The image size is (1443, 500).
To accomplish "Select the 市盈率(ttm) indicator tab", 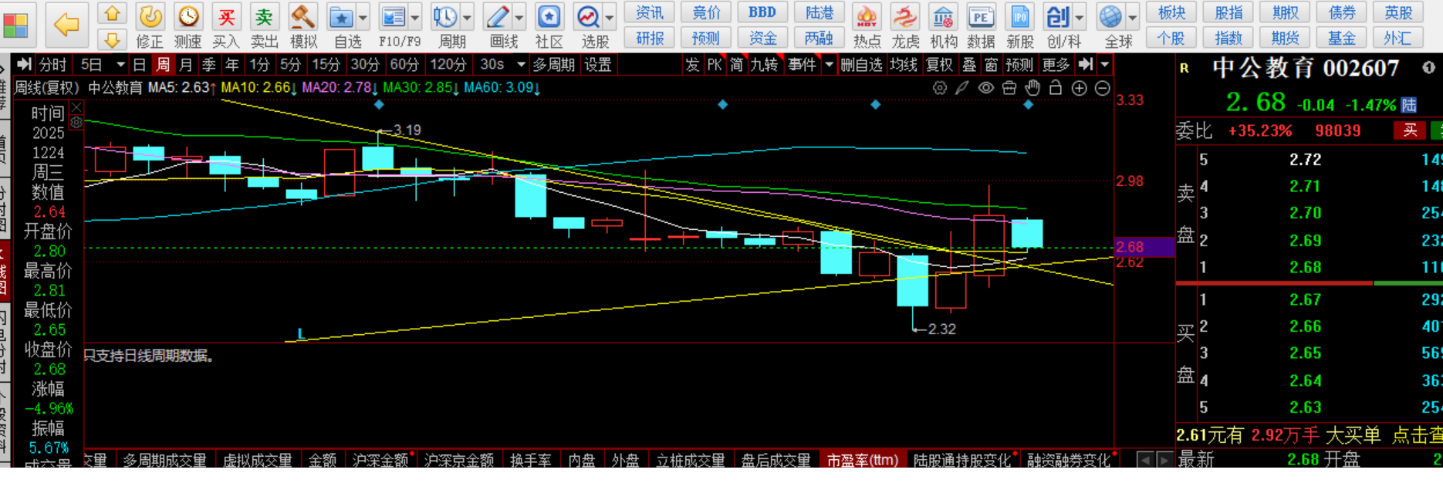I will [x=861, y=461].
